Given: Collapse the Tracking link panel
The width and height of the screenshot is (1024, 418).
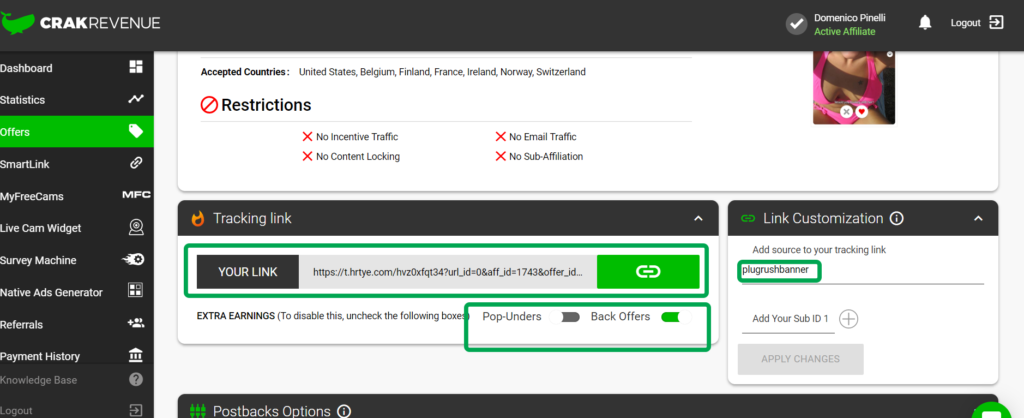Looking at the screenshot, I should point(698,218).
